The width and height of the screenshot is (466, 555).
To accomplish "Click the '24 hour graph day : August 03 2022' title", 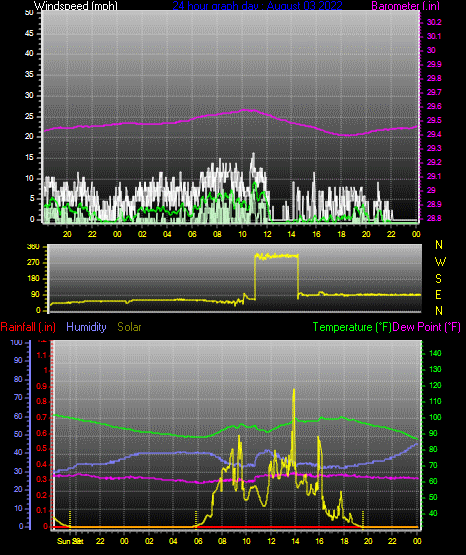I will (x=257, y=6).
